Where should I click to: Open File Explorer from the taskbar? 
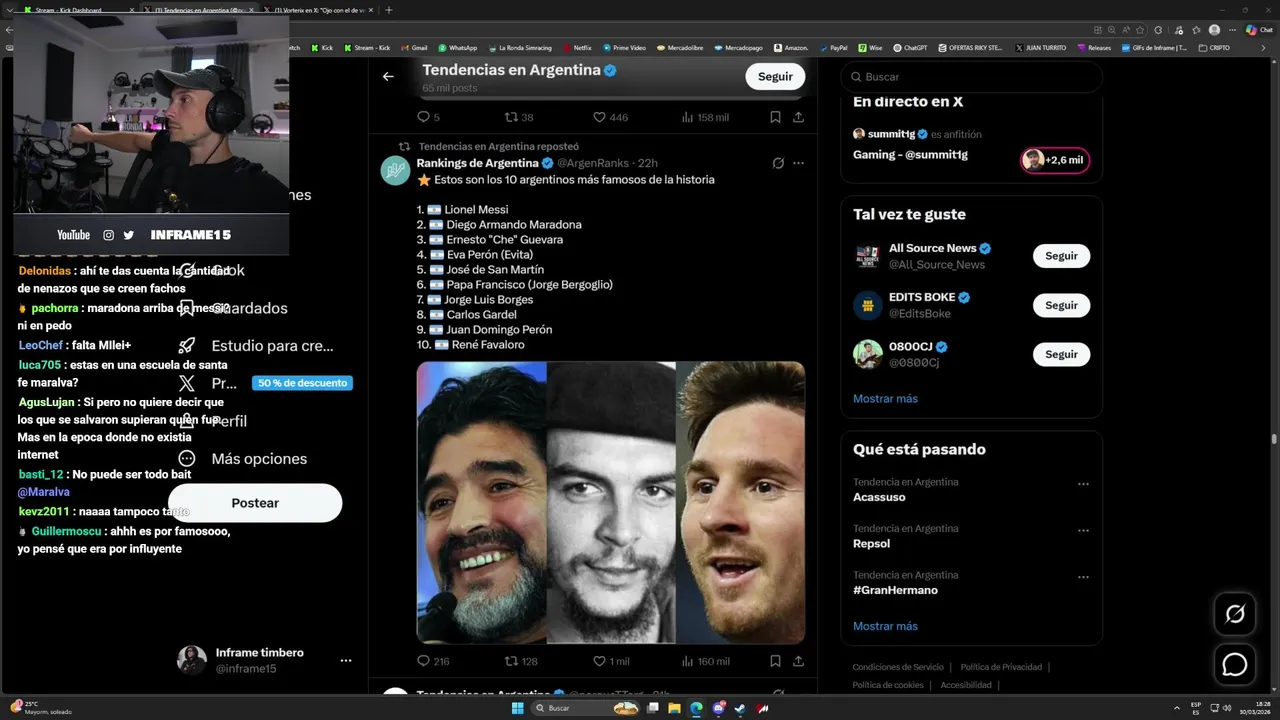[x=674, y=708]
